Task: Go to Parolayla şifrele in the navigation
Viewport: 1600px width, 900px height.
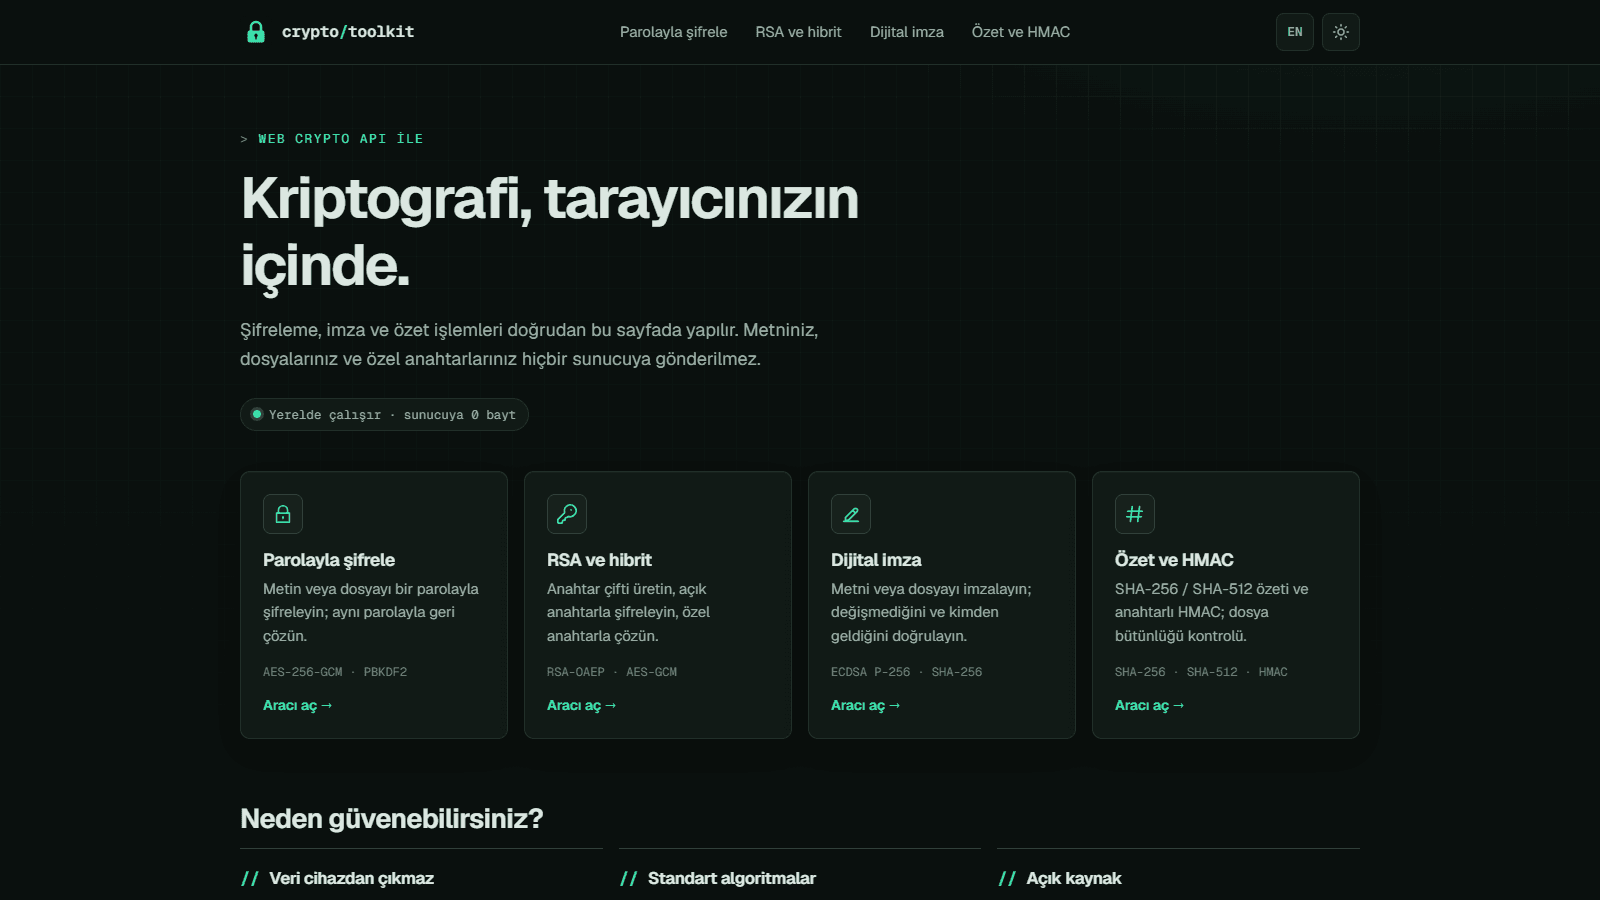Action: point(674,32)
